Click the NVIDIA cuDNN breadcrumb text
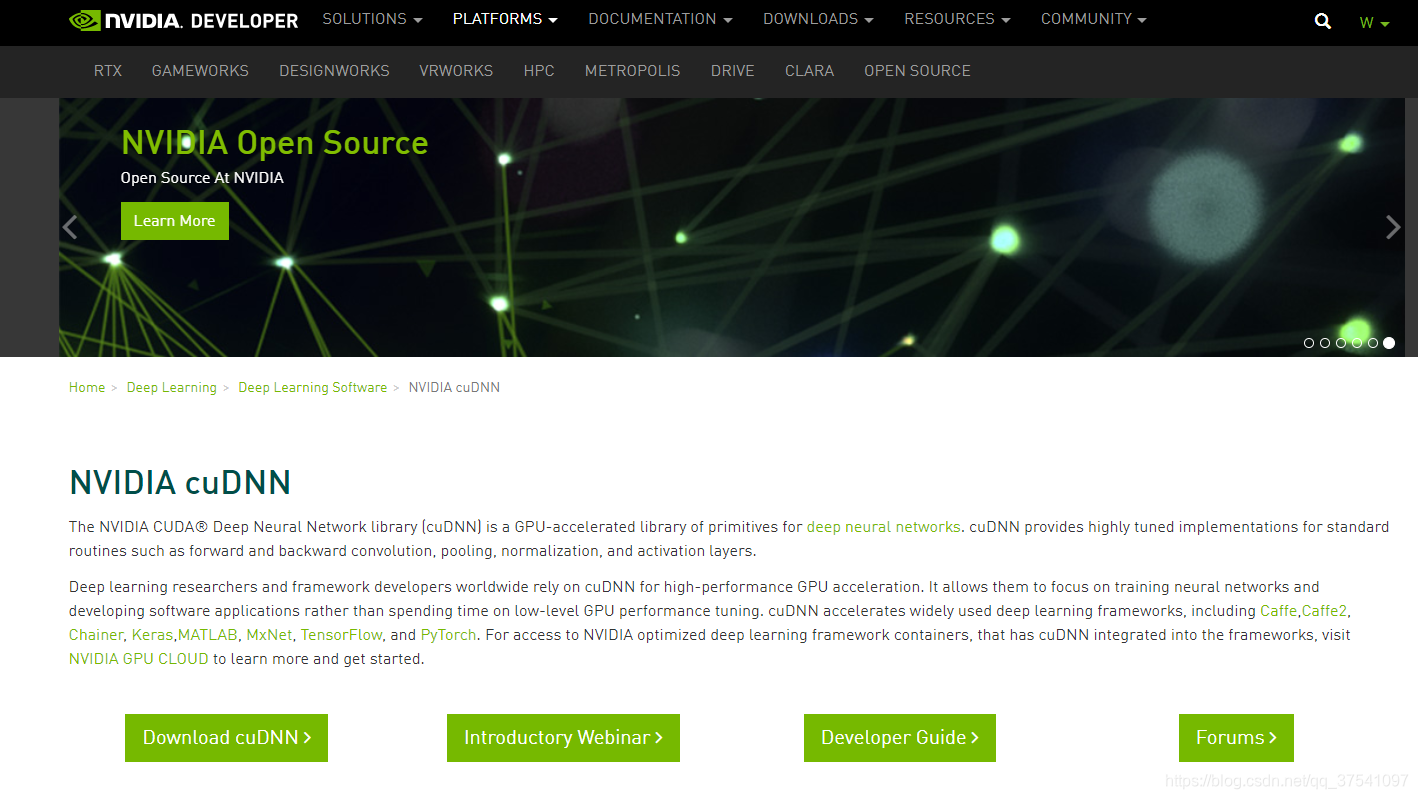 pyautogui.click(x=454, y=388)
